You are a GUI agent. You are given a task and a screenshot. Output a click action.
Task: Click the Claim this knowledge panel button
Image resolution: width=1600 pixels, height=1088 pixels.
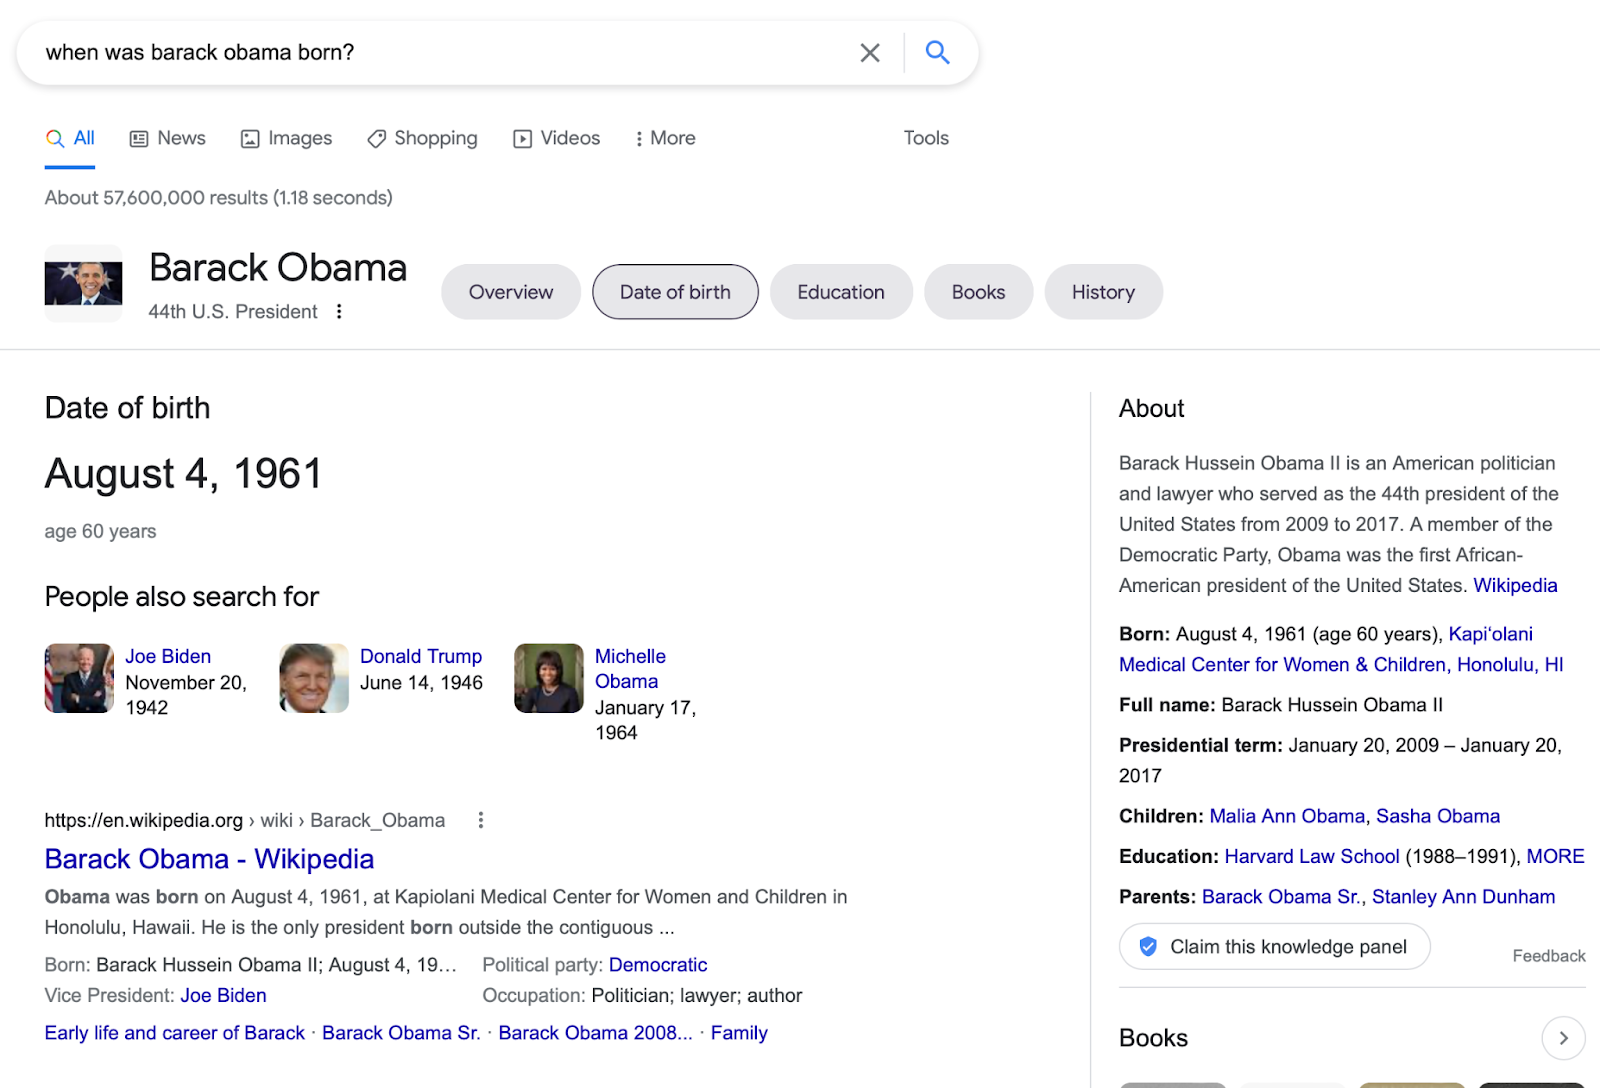click(x=1275, y=946)
